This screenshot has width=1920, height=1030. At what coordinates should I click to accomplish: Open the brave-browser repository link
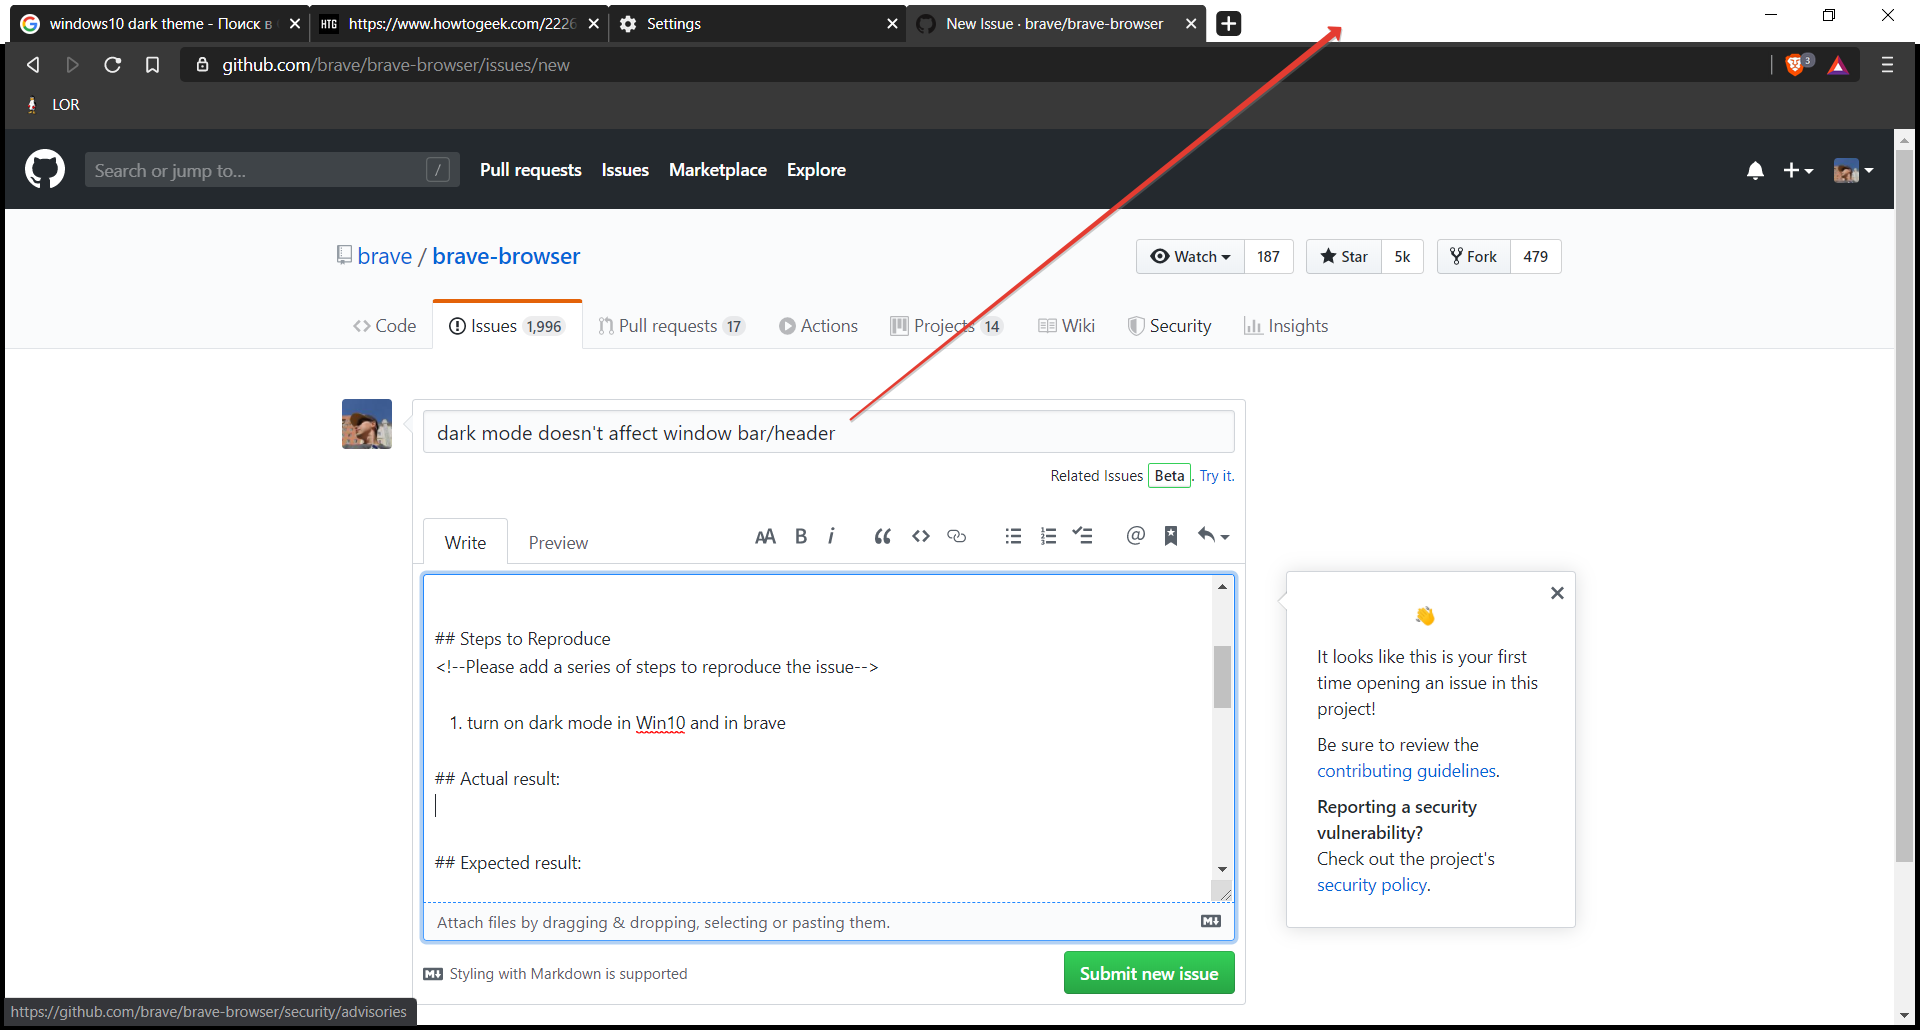tap(506, 257)
